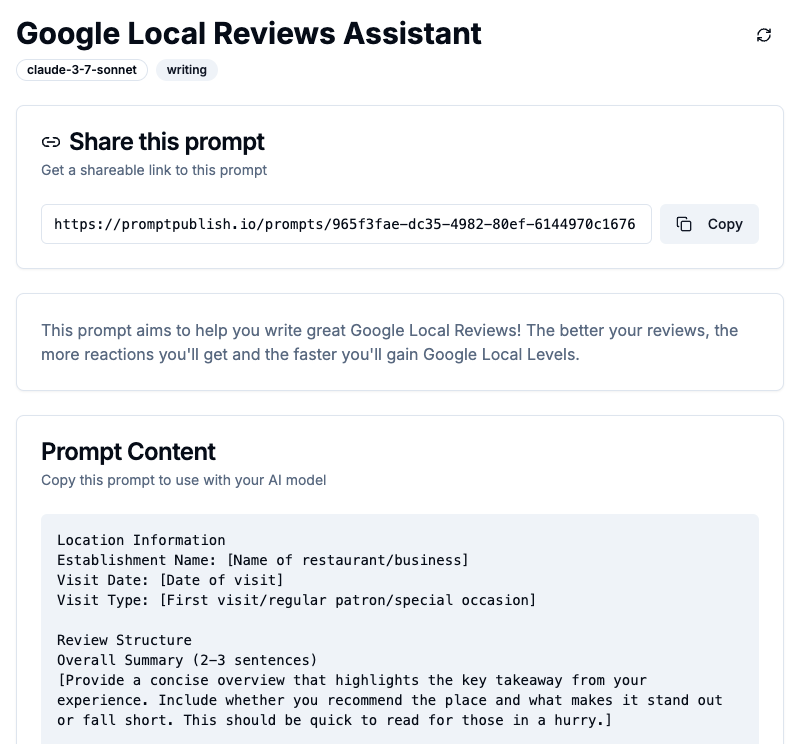This screenshot has height=744, width=810.
Task: Click the Prompt Content heading
Action: point(128,451)
